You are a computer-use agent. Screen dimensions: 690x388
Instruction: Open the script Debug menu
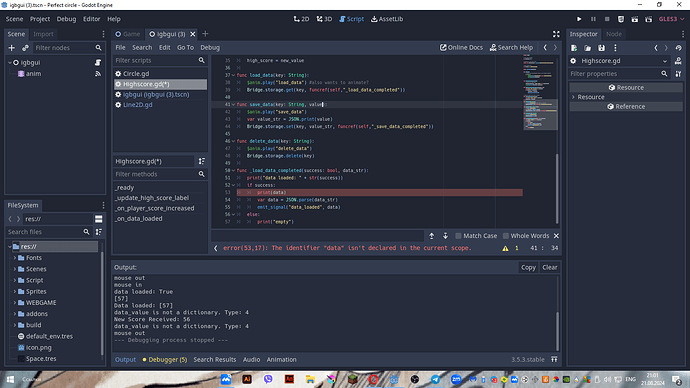pos(210,48)
